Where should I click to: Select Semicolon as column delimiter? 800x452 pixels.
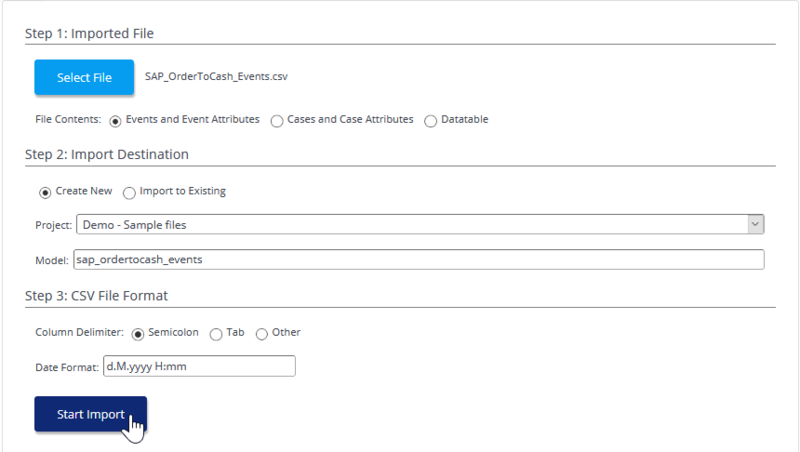[x=139, y=333]
